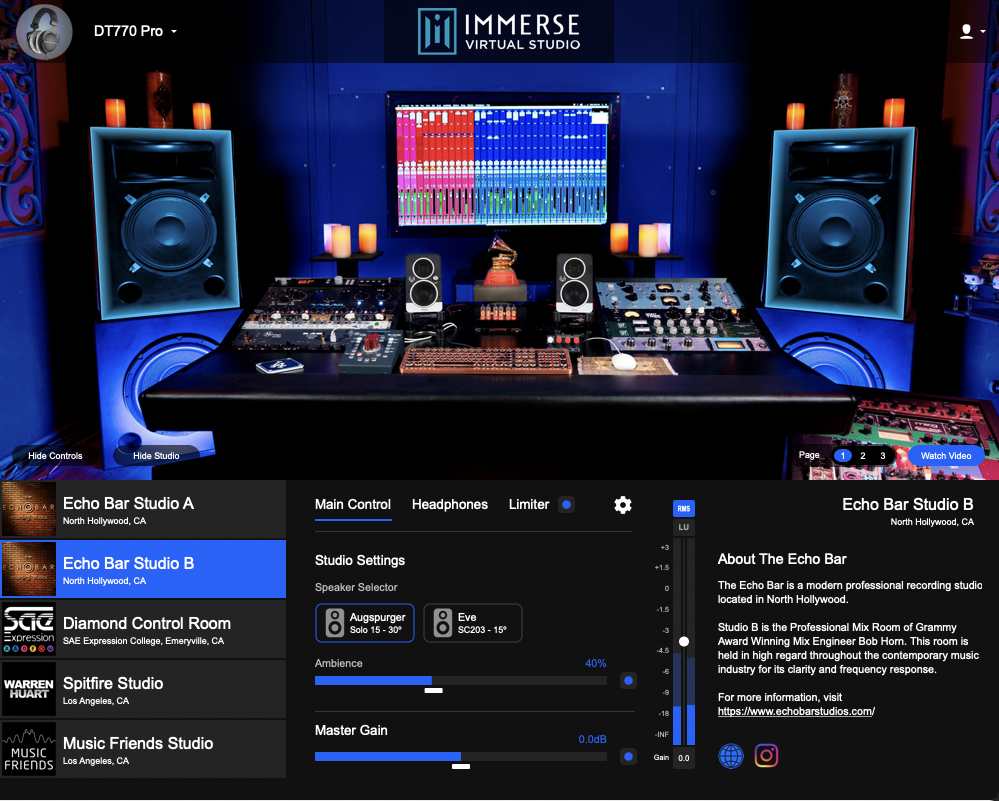Click the Immerse Virtual Studio logo
The image size is (999, 801).
(x=499, y=31)
